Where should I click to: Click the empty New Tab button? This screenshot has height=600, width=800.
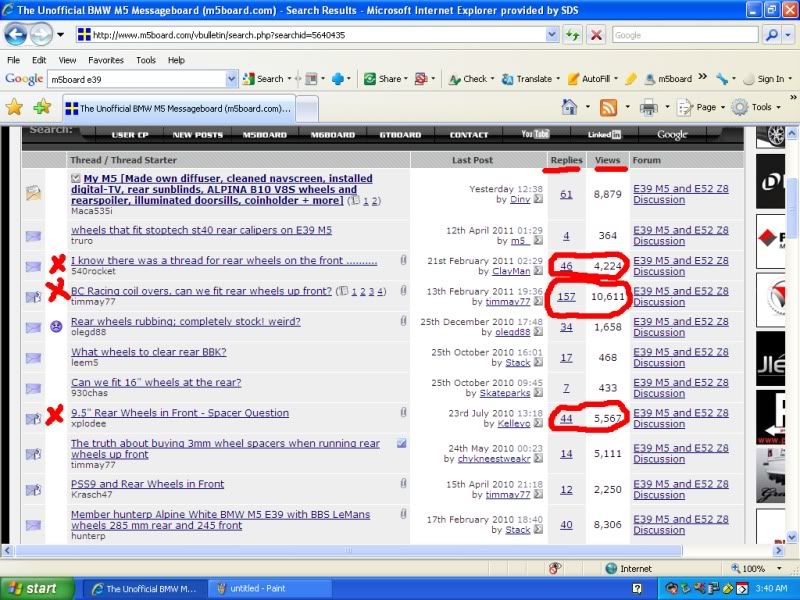coord(307,109)
